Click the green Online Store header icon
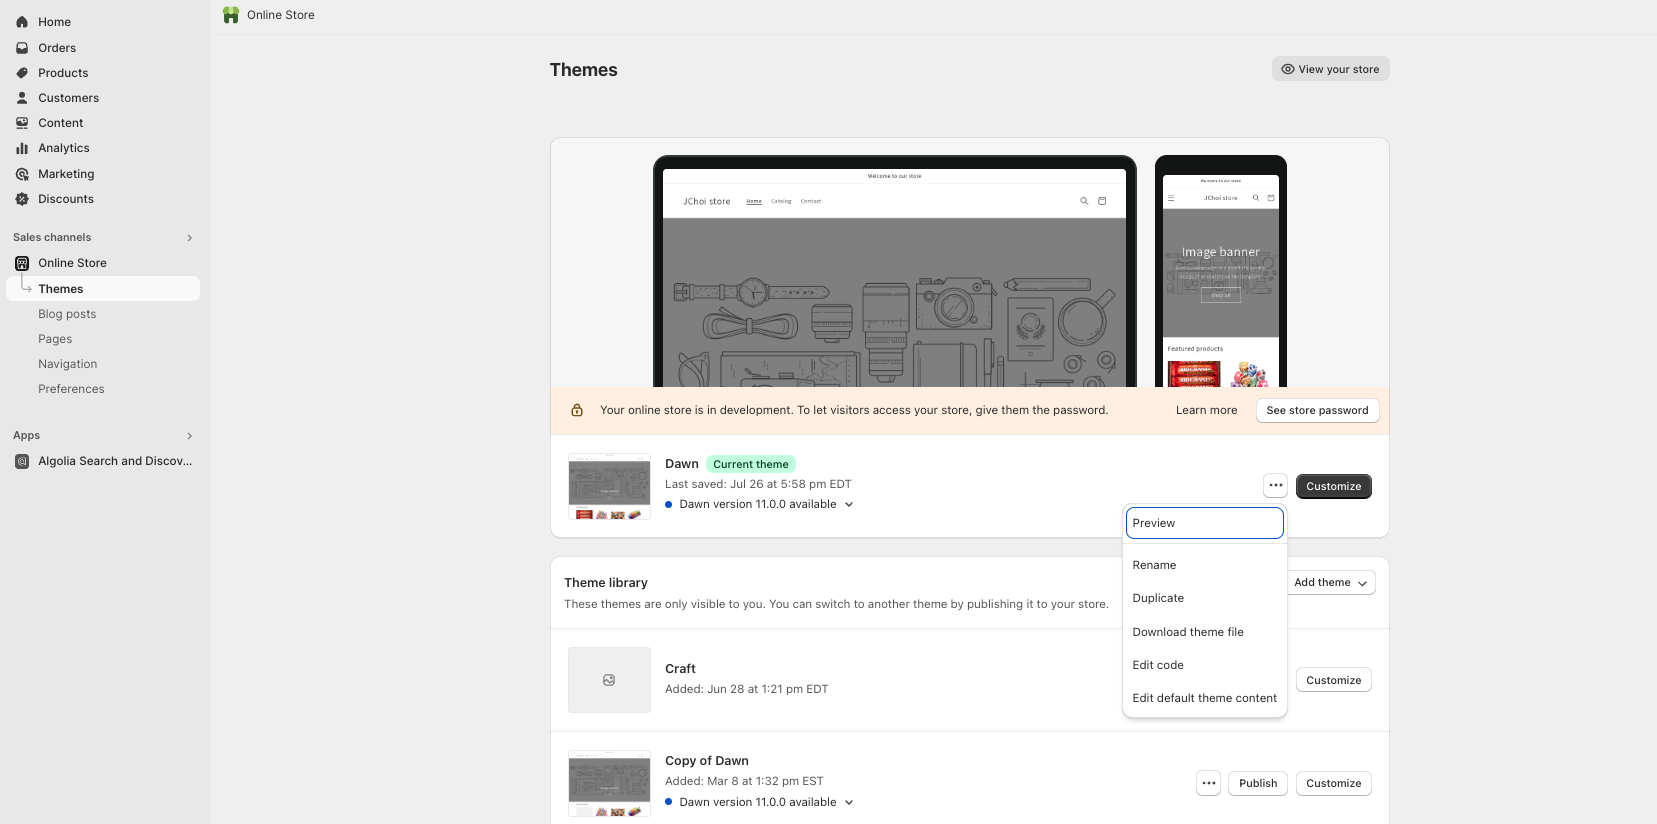Image resolution: width=1657 pixels, height=824 pixels. pos(231,15)
